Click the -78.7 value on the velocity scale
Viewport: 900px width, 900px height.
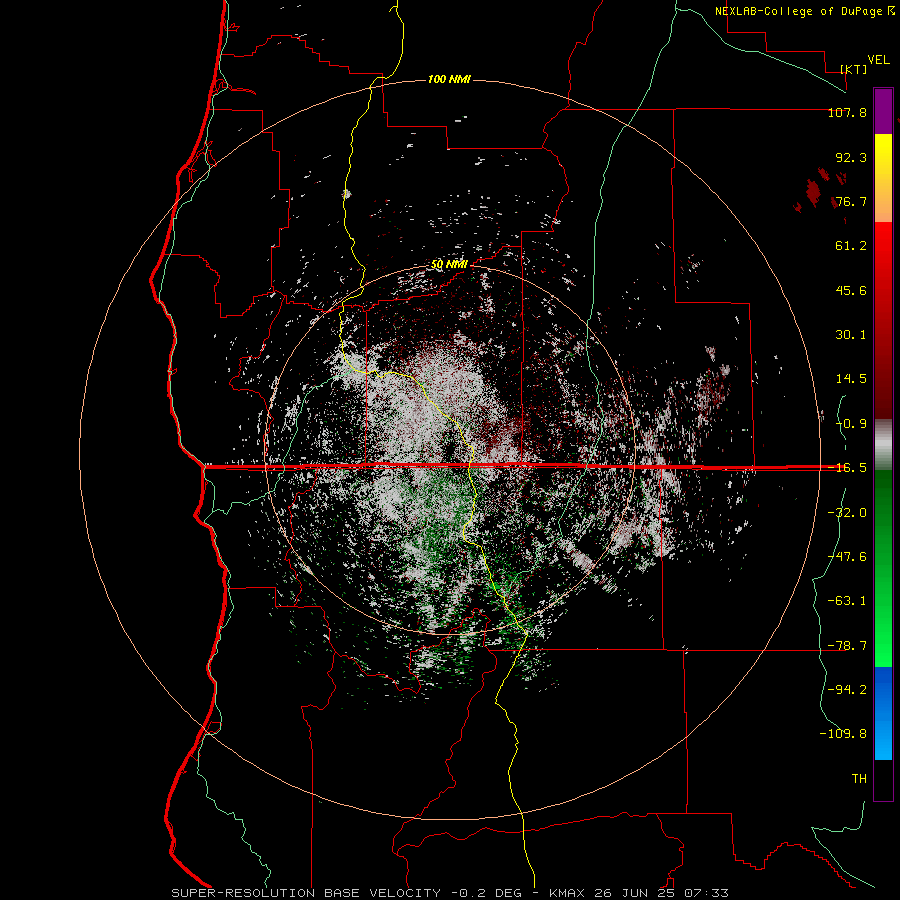847,646
